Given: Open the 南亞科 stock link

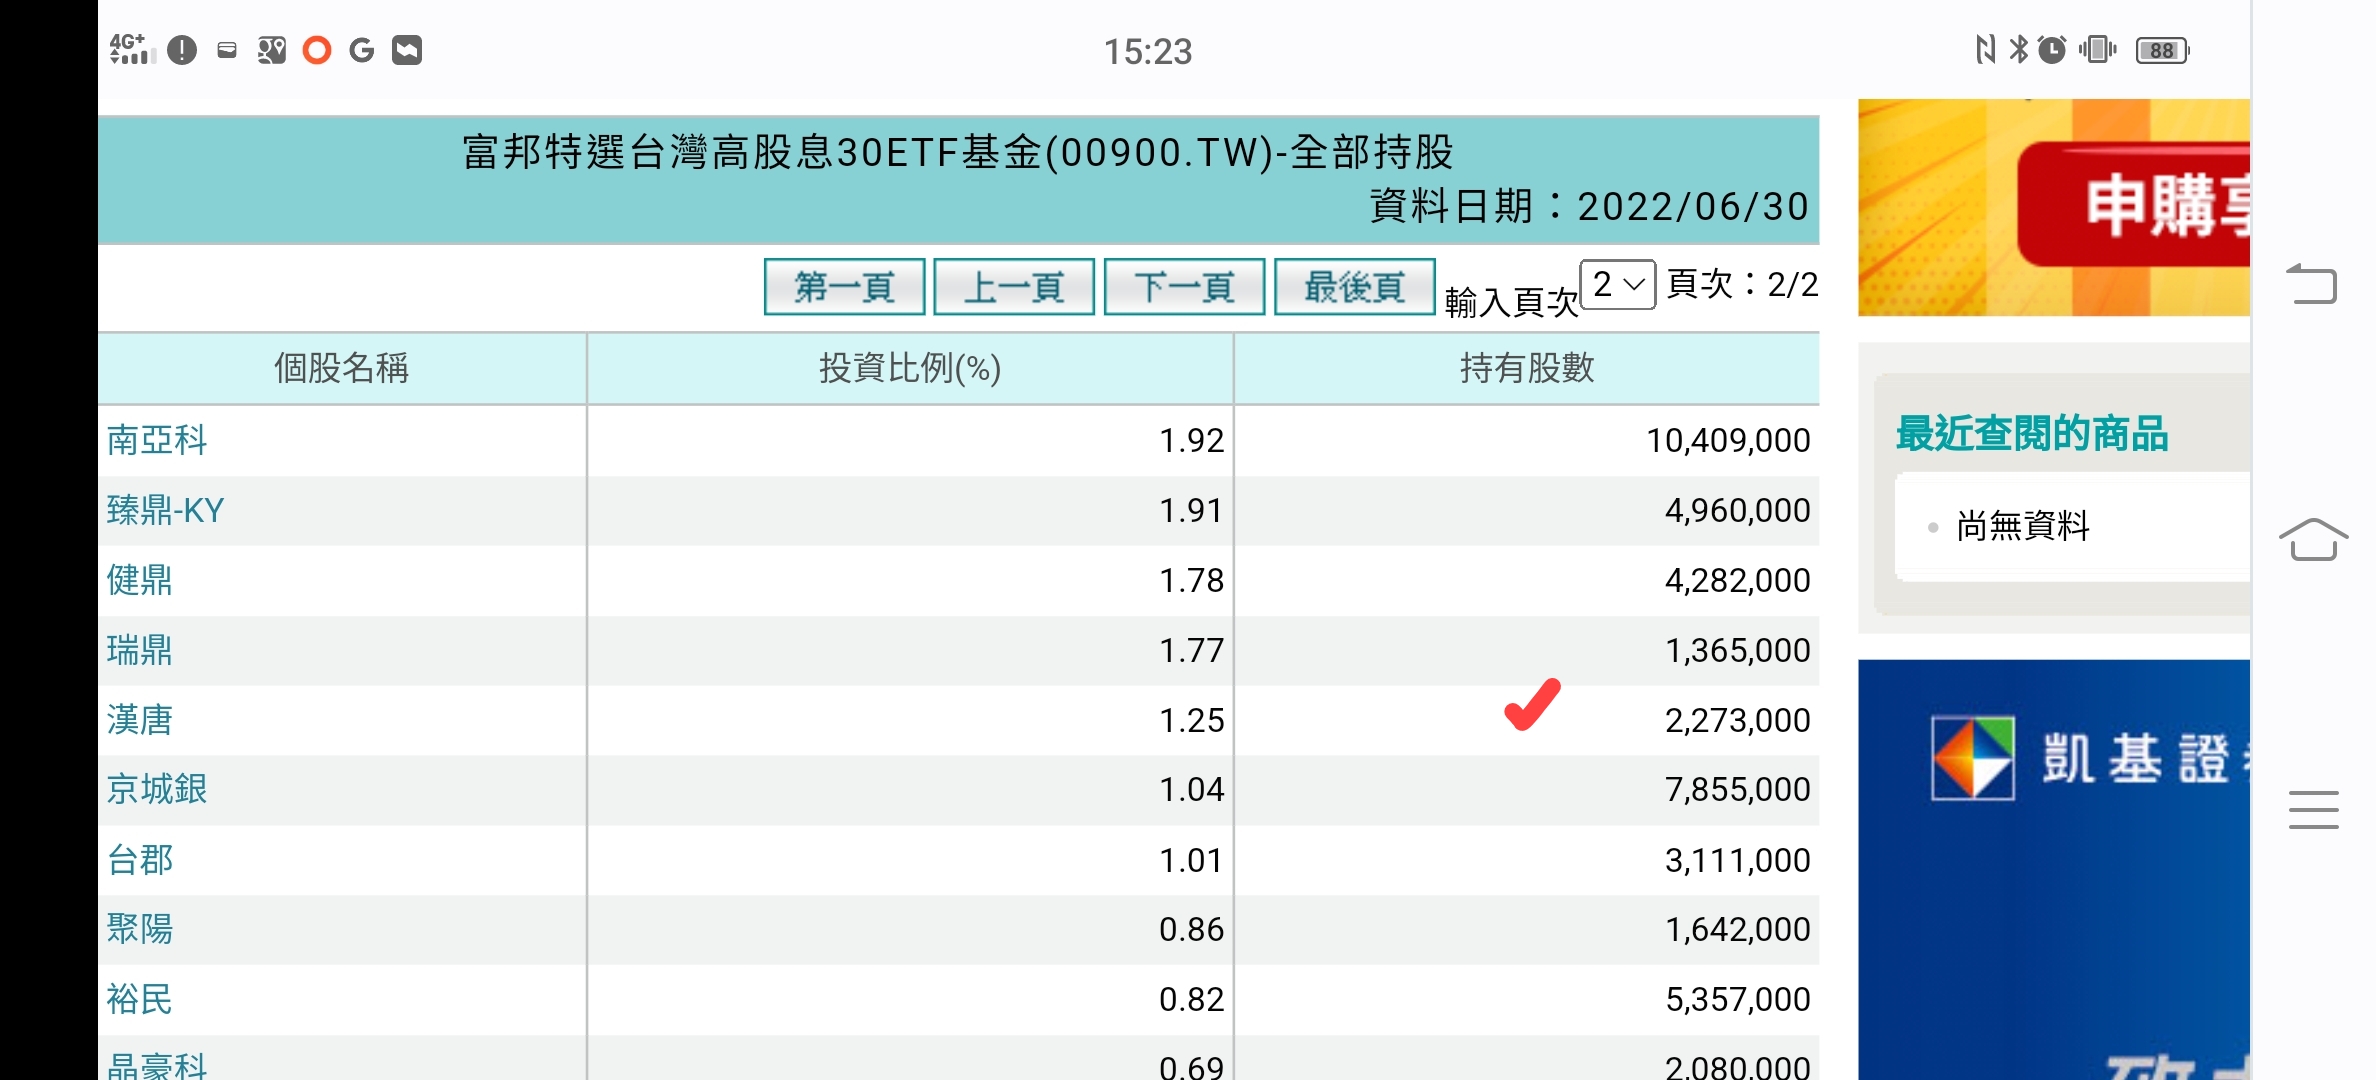Looking at the screenshot, I should click(156, 439).
